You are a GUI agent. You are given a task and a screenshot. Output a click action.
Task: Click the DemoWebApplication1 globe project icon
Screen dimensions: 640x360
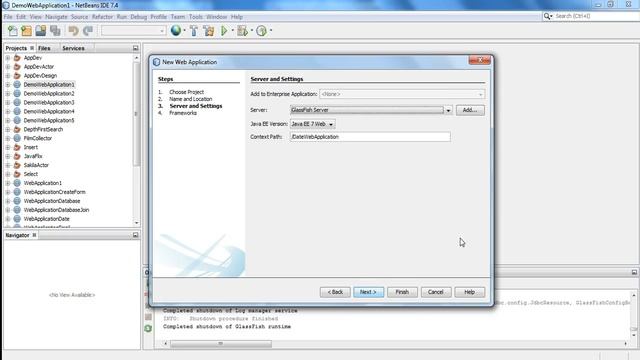[17, 84]
